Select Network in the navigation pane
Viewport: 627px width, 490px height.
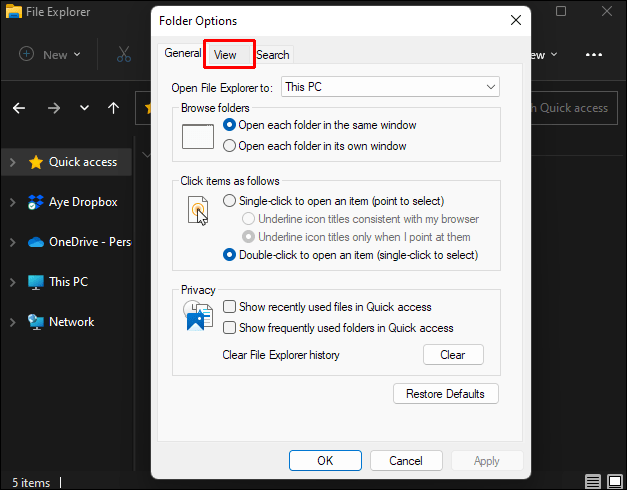coord(71,322)
